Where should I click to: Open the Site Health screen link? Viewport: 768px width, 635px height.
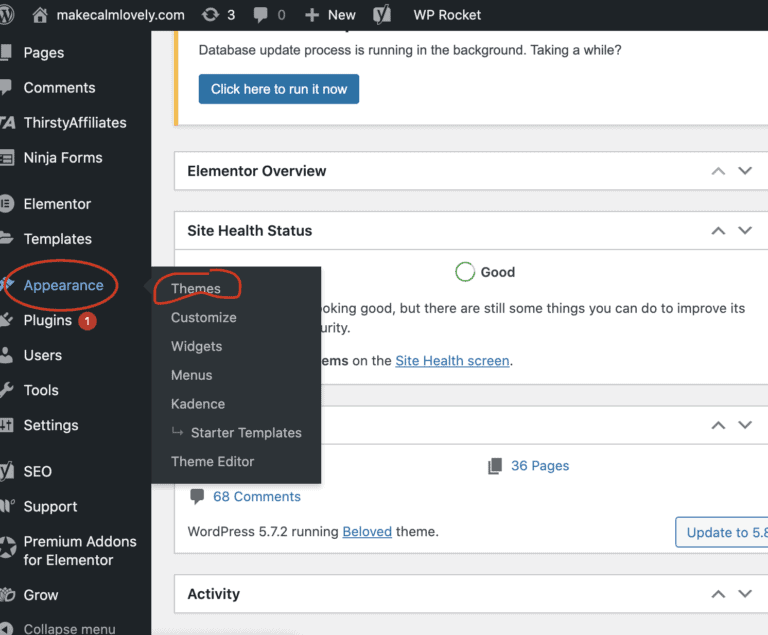(452, 361)
